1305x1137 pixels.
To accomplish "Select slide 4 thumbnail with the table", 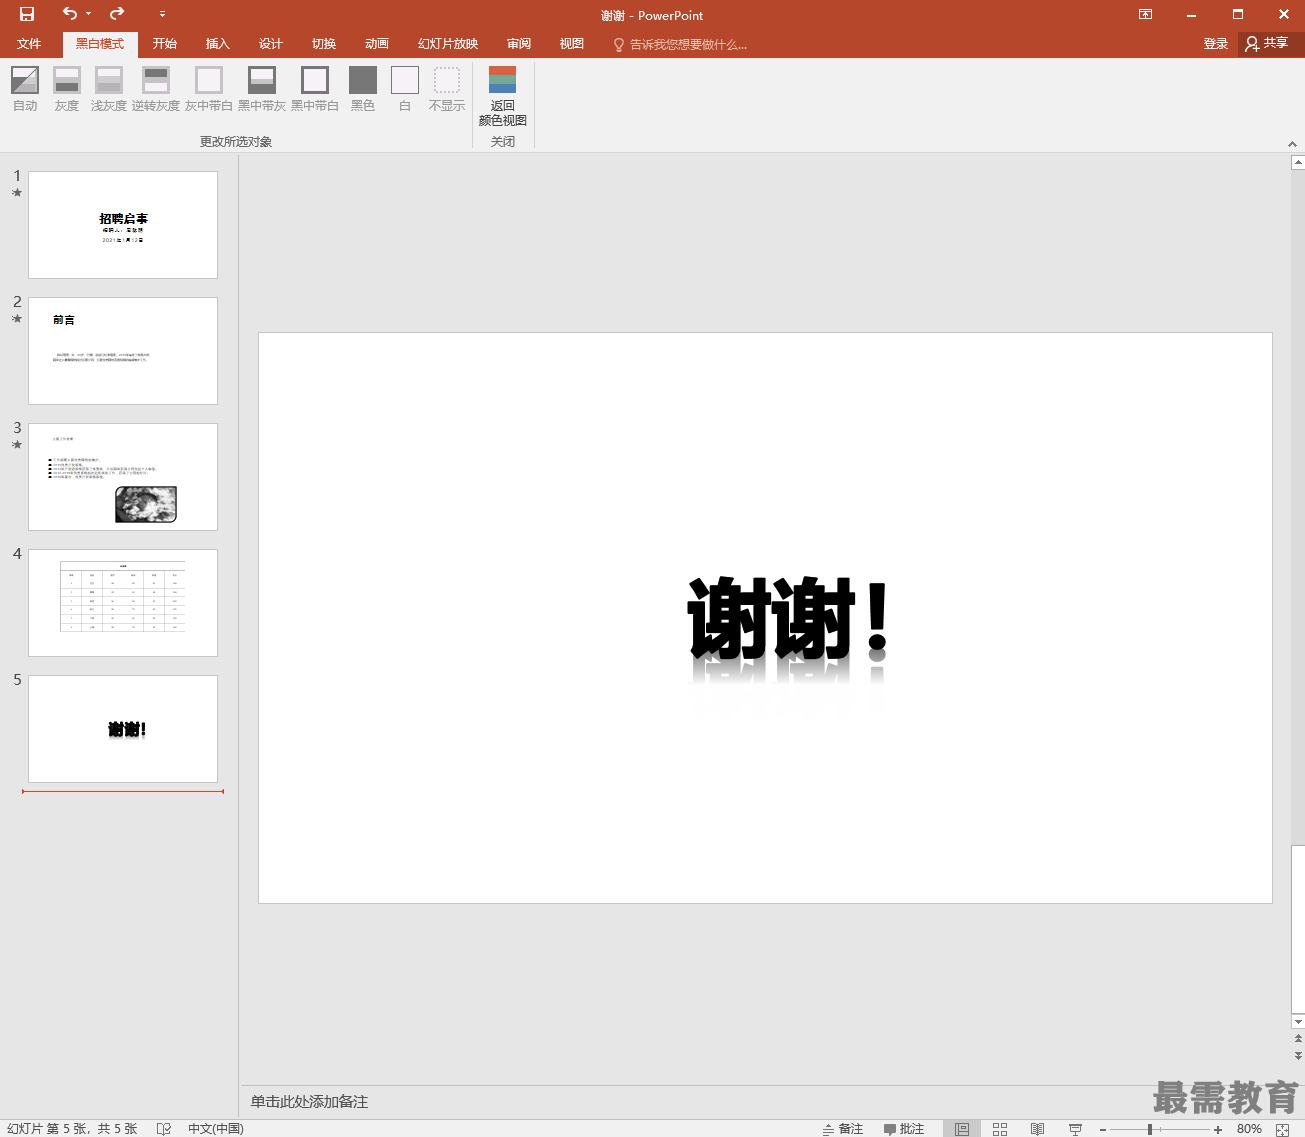I will 123,603.
